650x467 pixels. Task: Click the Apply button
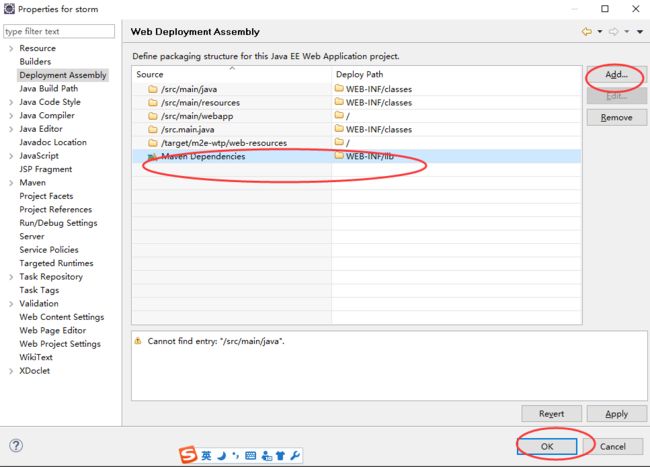pyautogui.click(x=616, y=414)
